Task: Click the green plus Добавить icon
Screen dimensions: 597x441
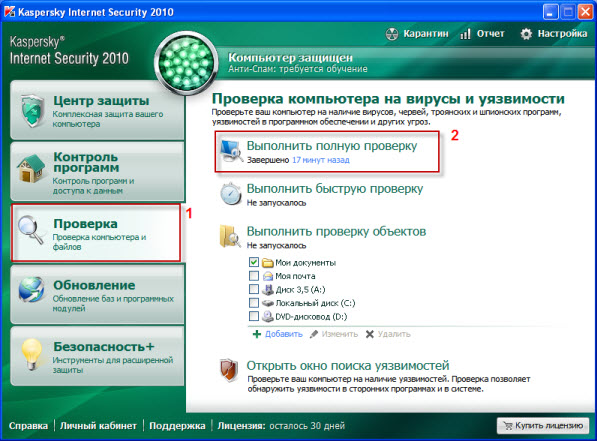Action: click(257, 334)
